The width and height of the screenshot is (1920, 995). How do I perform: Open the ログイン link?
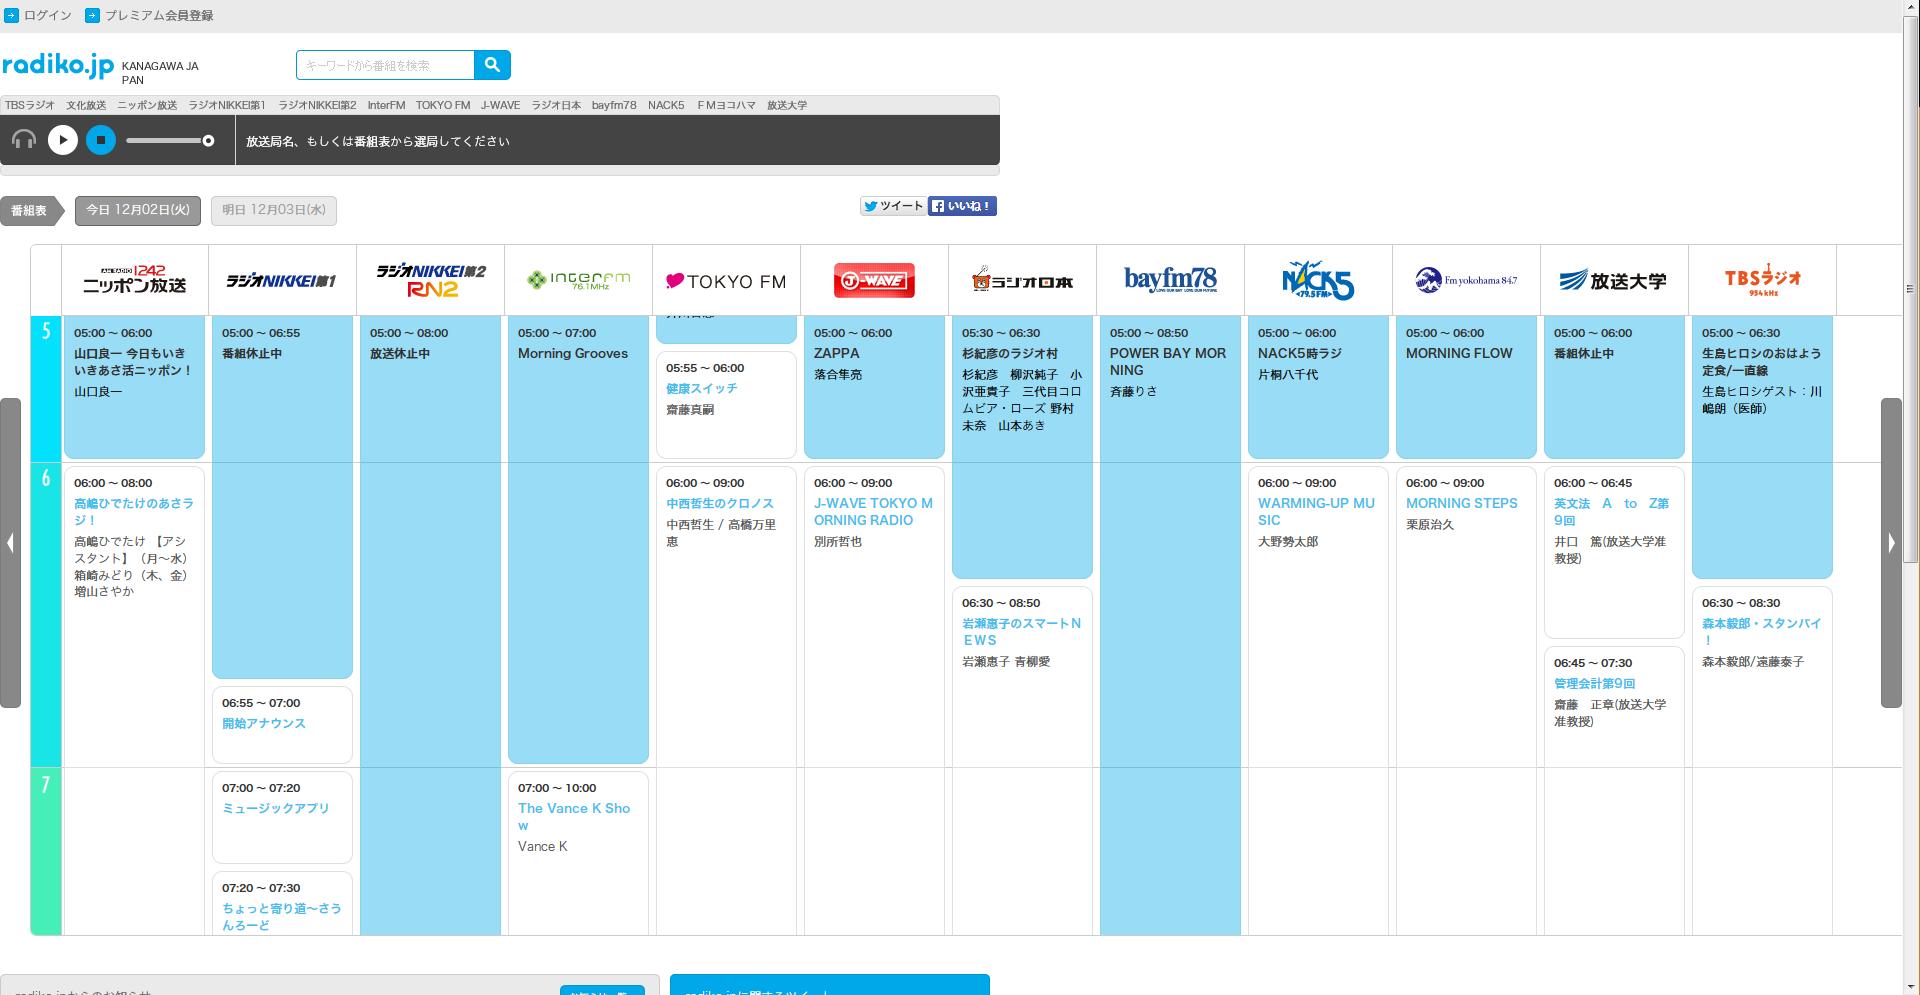pyautogui.click(x=47, y=15)
